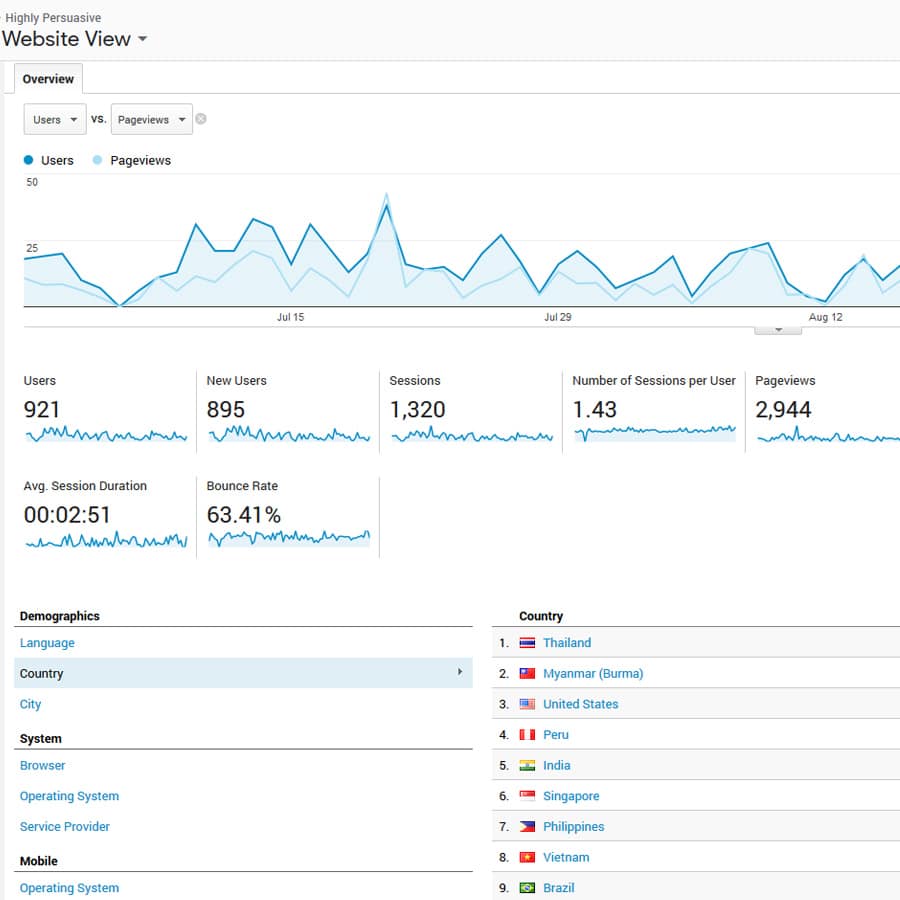Click the India country link
900x900 pixels.
pos(557,765)
